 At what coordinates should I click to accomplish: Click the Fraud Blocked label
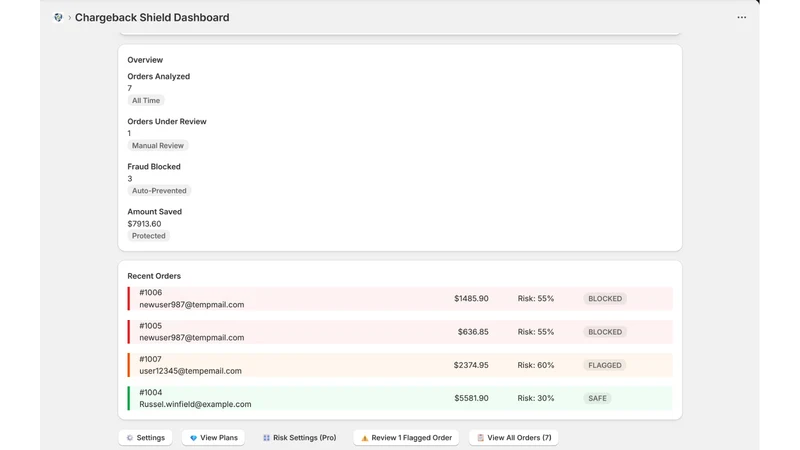(x=154, y=167)
